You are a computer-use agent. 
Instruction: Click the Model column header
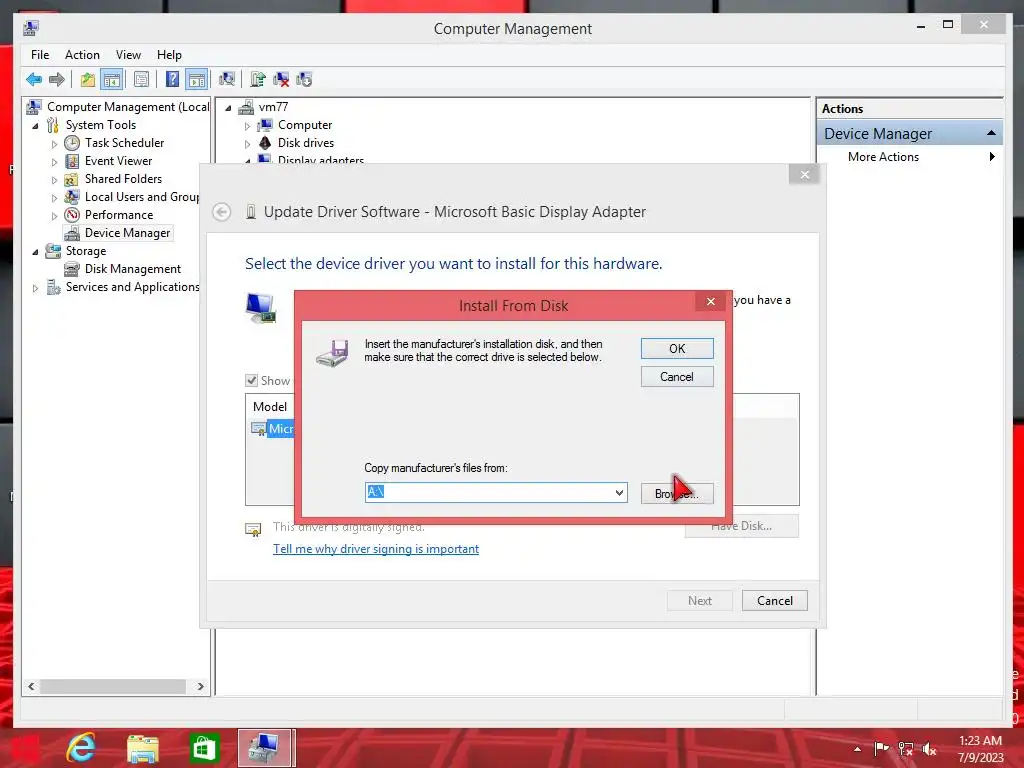270,407
